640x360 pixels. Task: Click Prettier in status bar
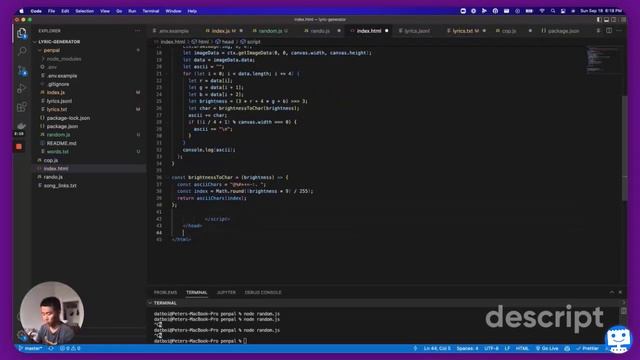pos(587,349)
